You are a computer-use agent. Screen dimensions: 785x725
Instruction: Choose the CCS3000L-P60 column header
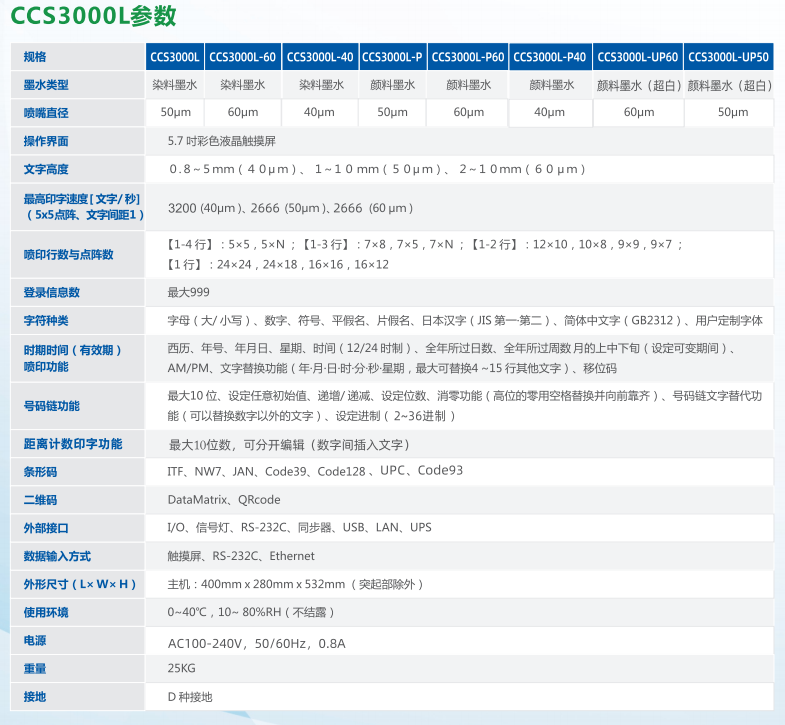(467, 57)
